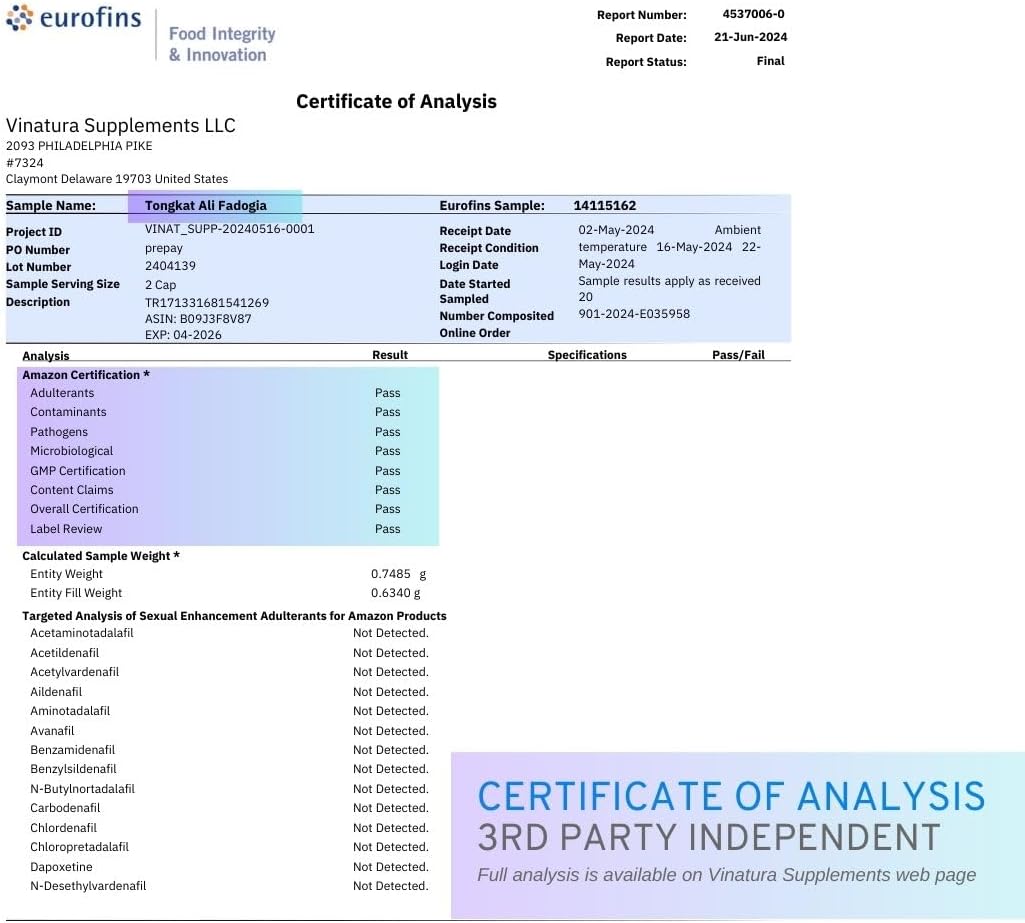Select the highlighted Tongkat Ali Fadogia sample name

pos(205,205)
